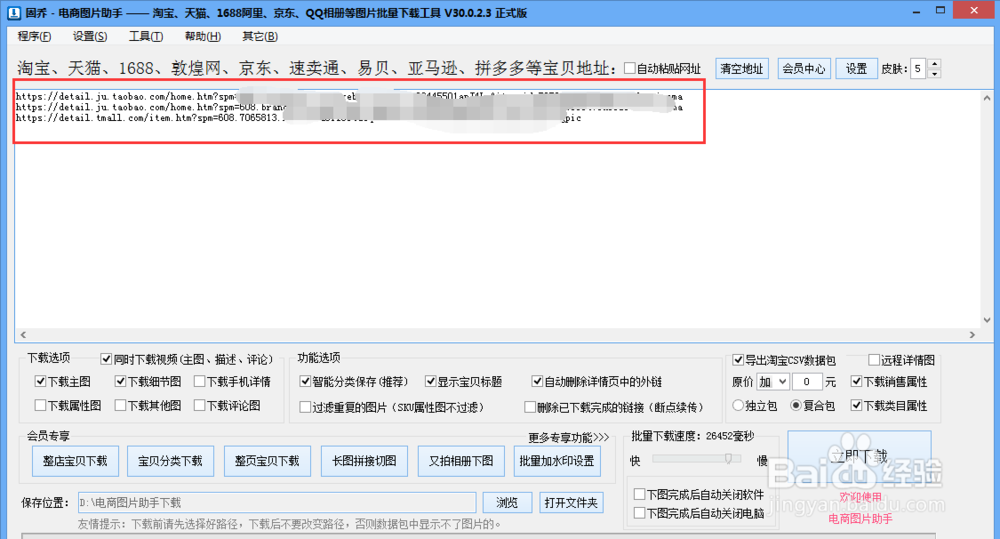This screenshot has height=539, width=1000.
Task: Open 会员中心 button
Action: (804, 68)
